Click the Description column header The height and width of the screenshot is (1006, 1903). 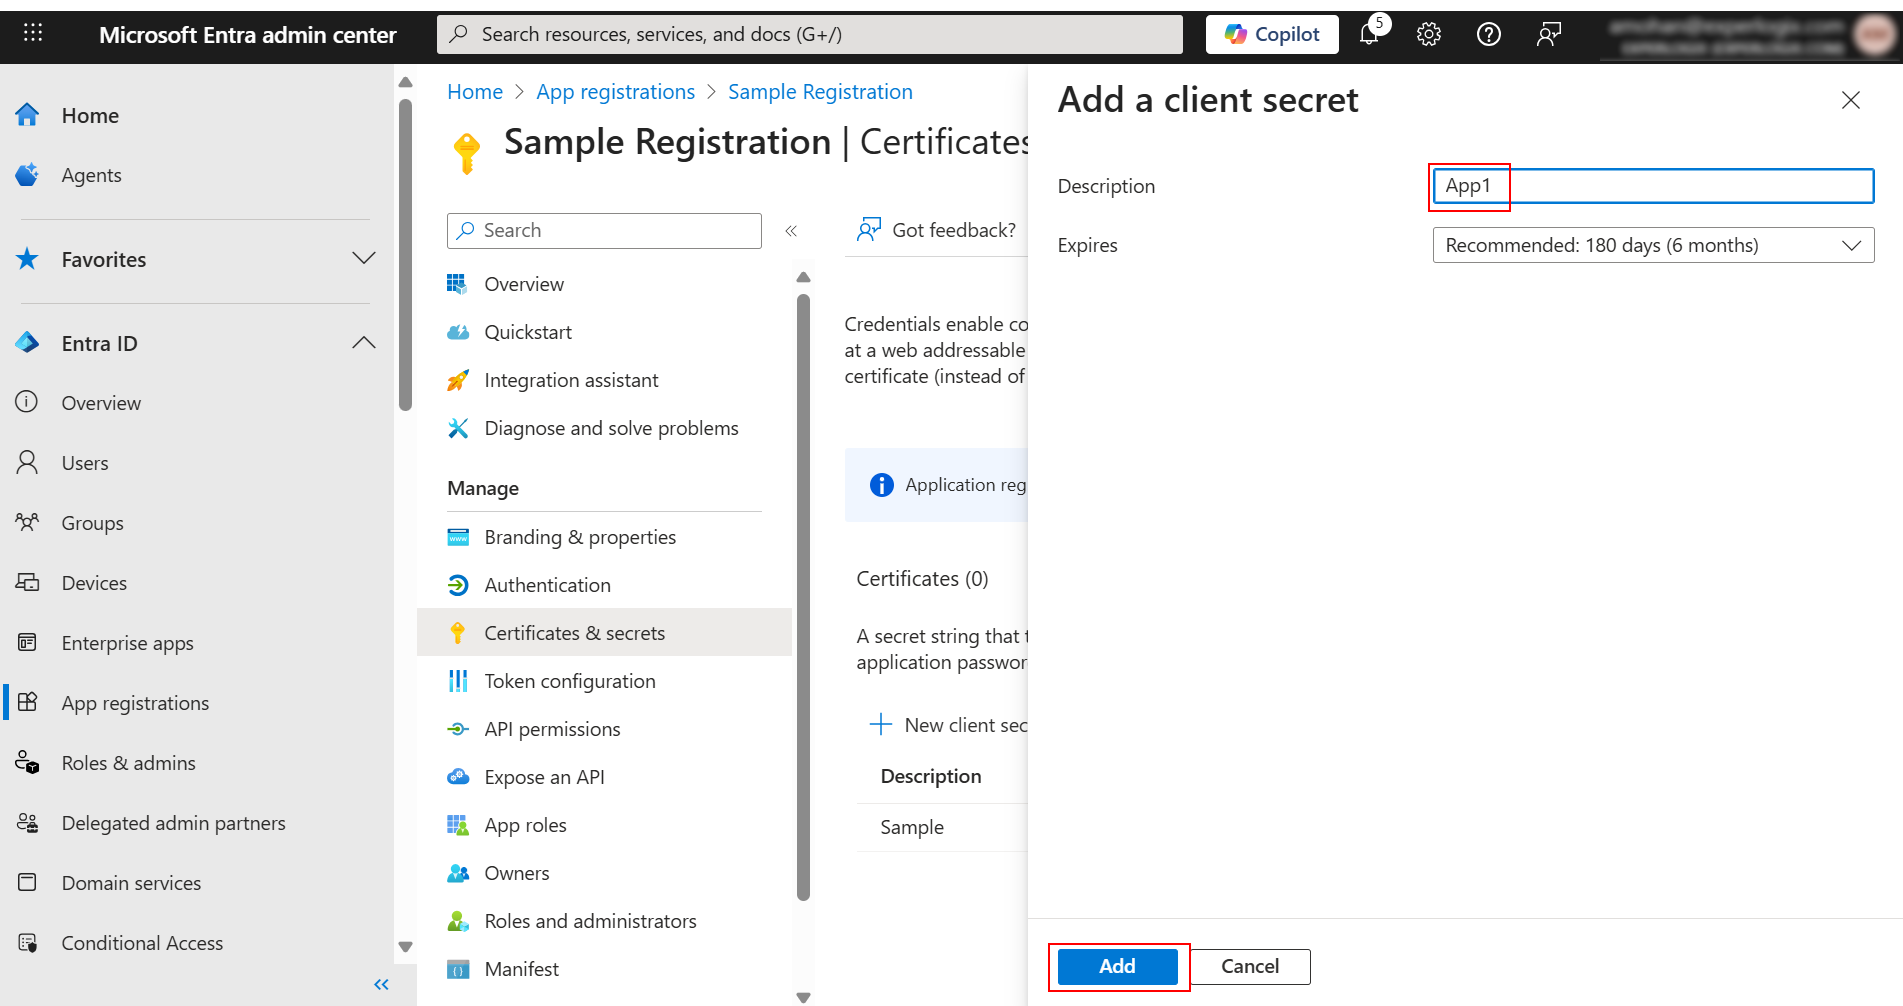pos(931,776)
